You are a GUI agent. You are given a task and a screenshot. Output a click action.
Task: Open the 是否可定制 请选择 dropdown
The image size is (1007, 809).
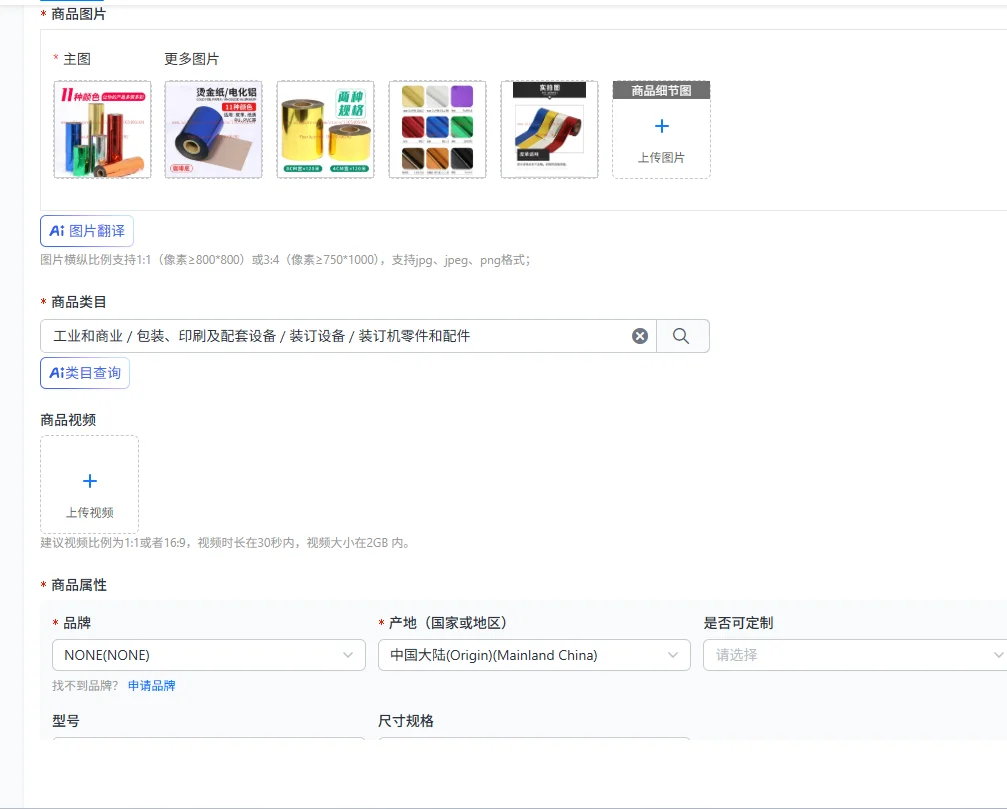(x=856, y=655)
